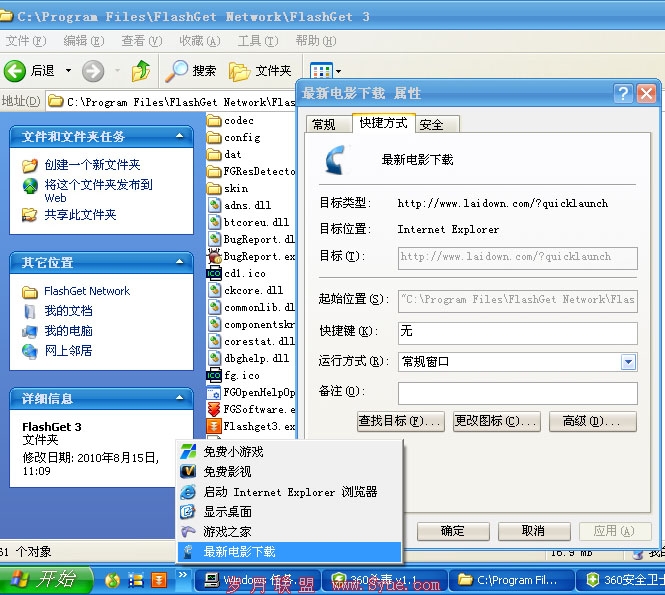Screen dimensions: 665x595
Task: Click the 起始位置 input field
Action: point(517,301)
